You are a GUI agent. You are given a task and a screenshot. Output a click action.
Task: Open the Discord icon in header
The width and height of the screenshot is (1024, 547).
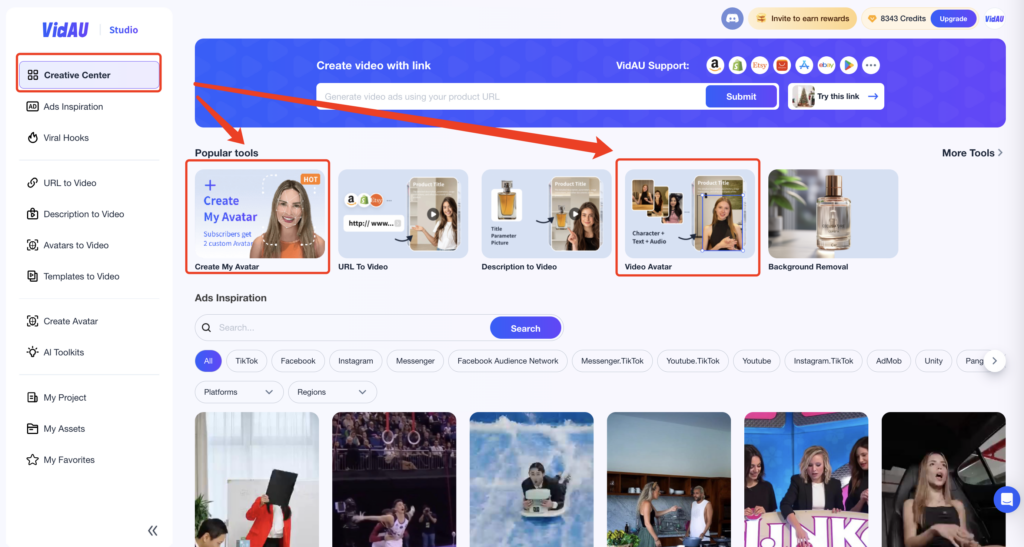pyautogui.click(x=732, y=18)
